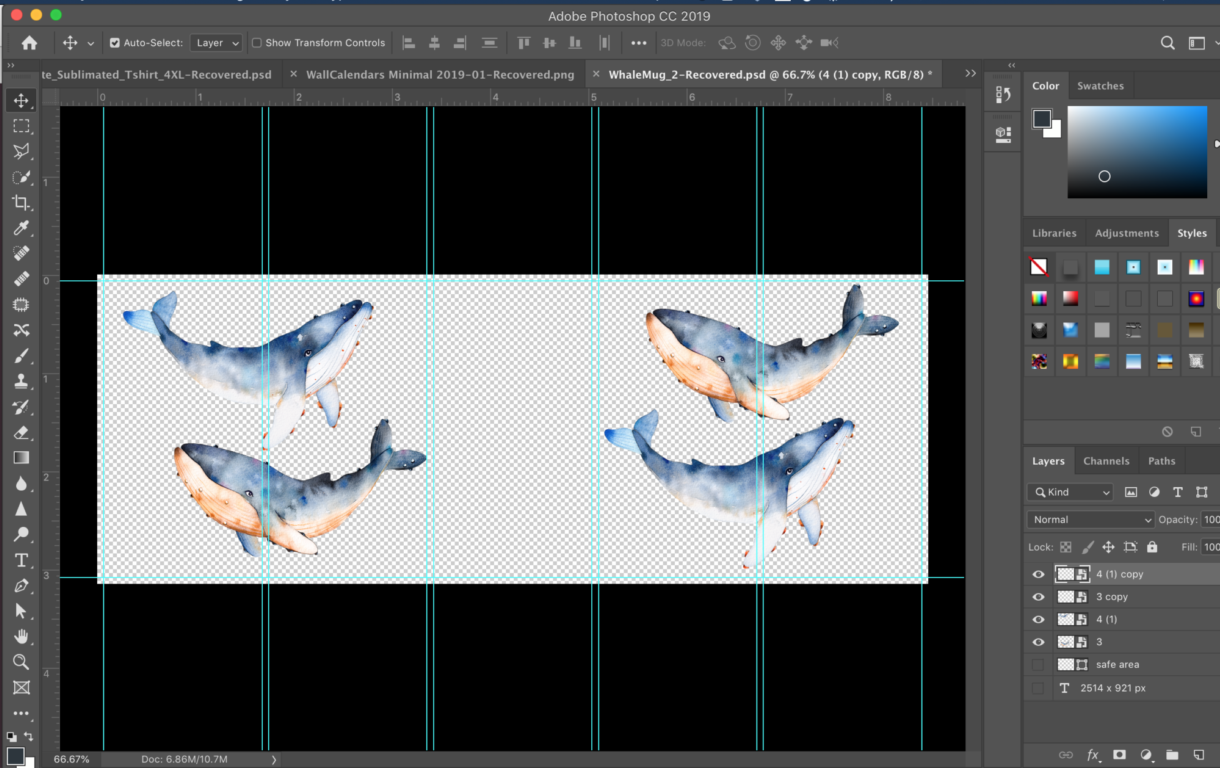Viewport: 1220px width, 768px height.
Task: Show the 'safe area' layer
Action: (x=1038, y=665)
